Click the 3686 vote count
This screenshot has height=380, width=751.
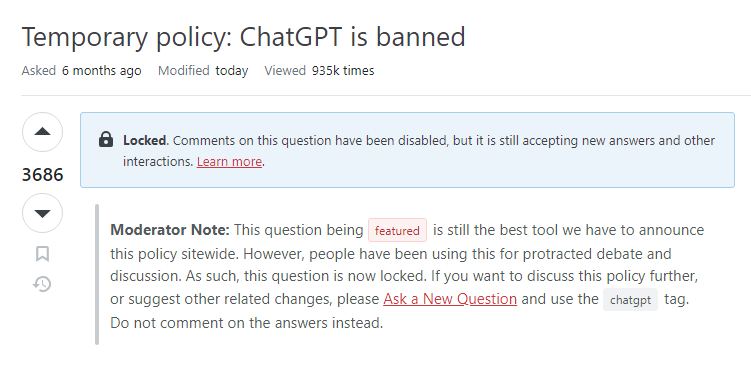point(43,174)
